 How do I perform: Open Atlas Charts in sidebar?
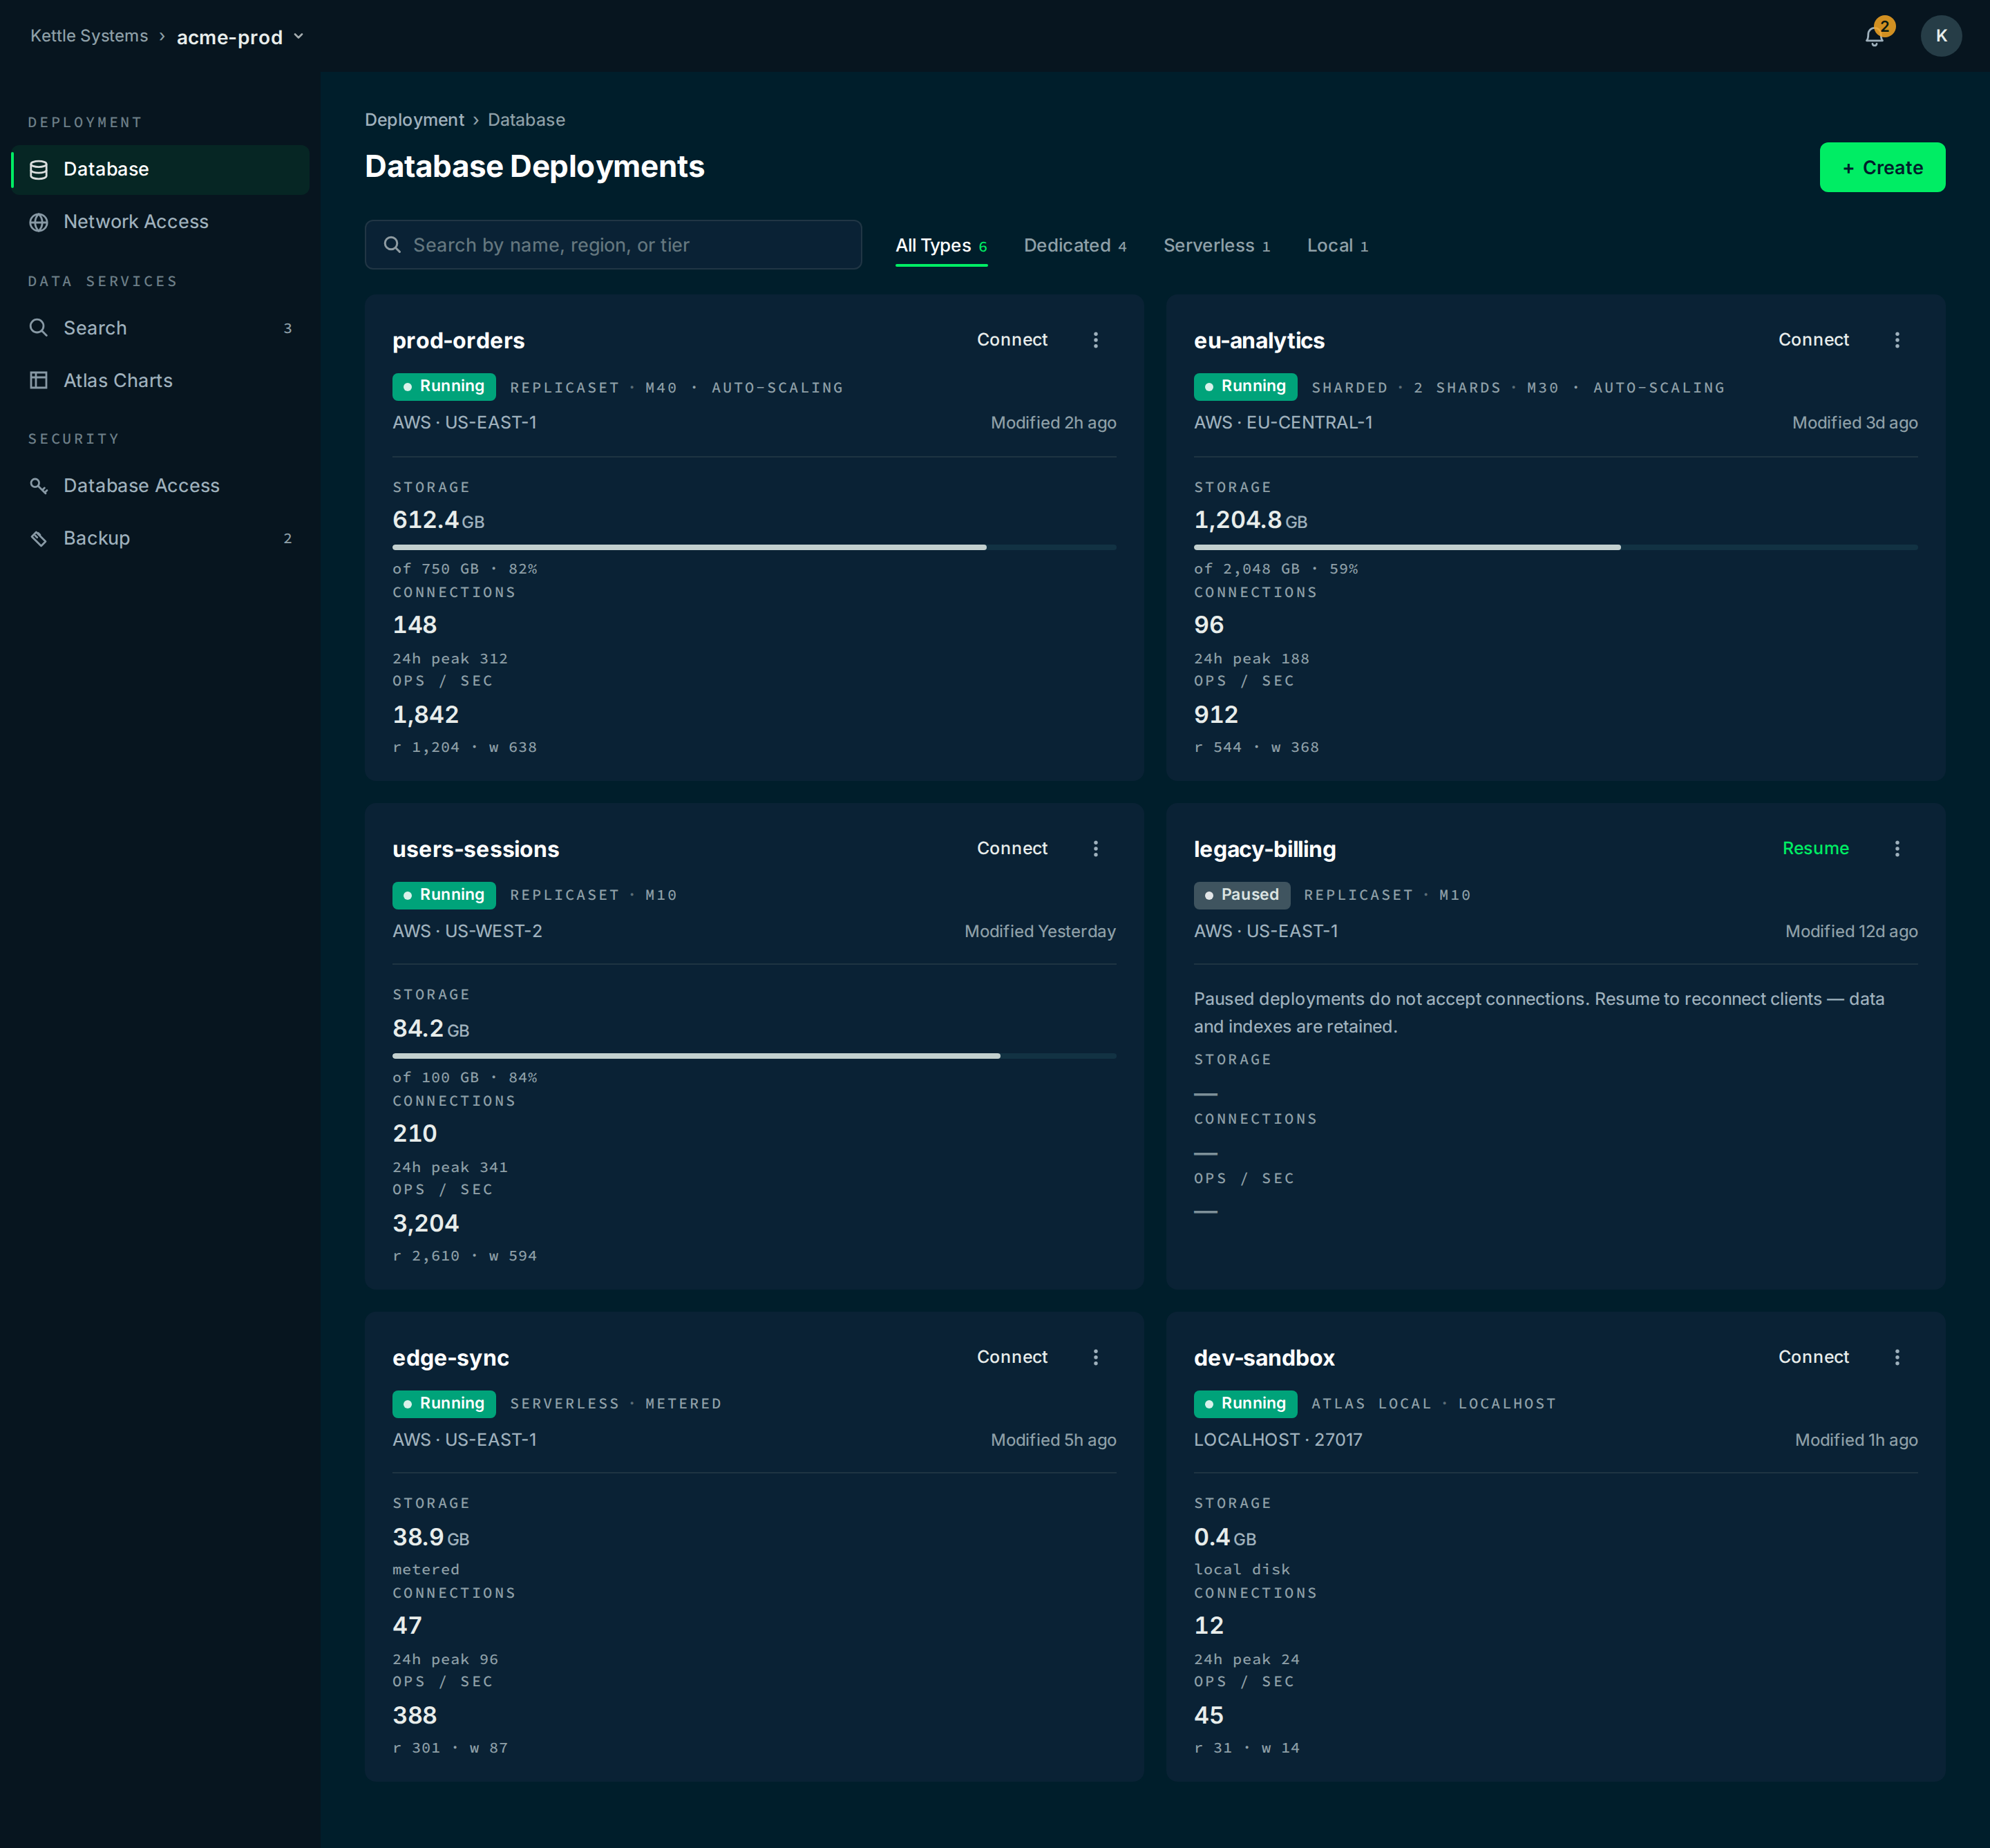click(x=160, y=380)
